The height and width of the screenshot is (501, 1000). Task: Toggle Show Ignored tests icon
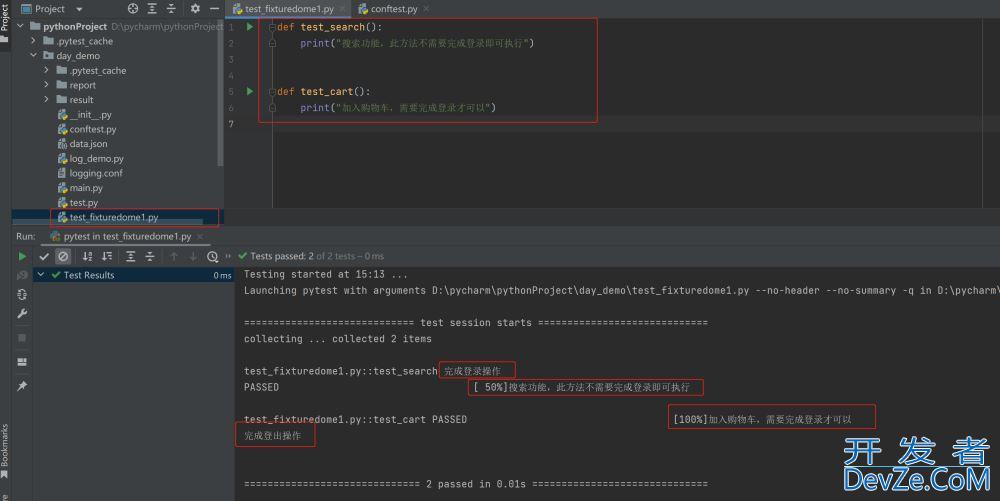tap(62, 256)
